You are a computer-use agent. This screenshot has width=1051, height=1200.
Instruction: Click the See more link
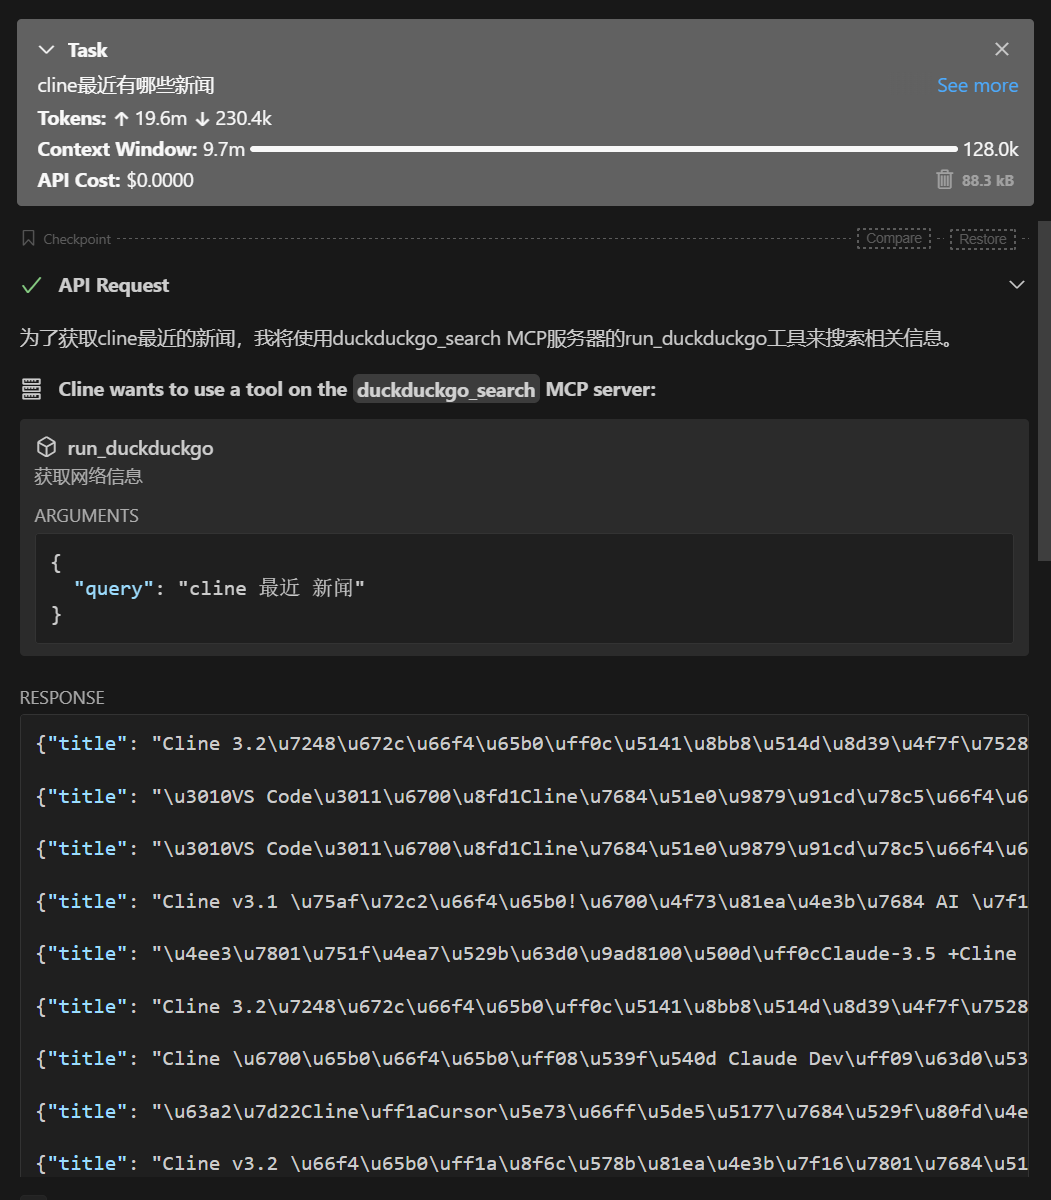(977, 86)
